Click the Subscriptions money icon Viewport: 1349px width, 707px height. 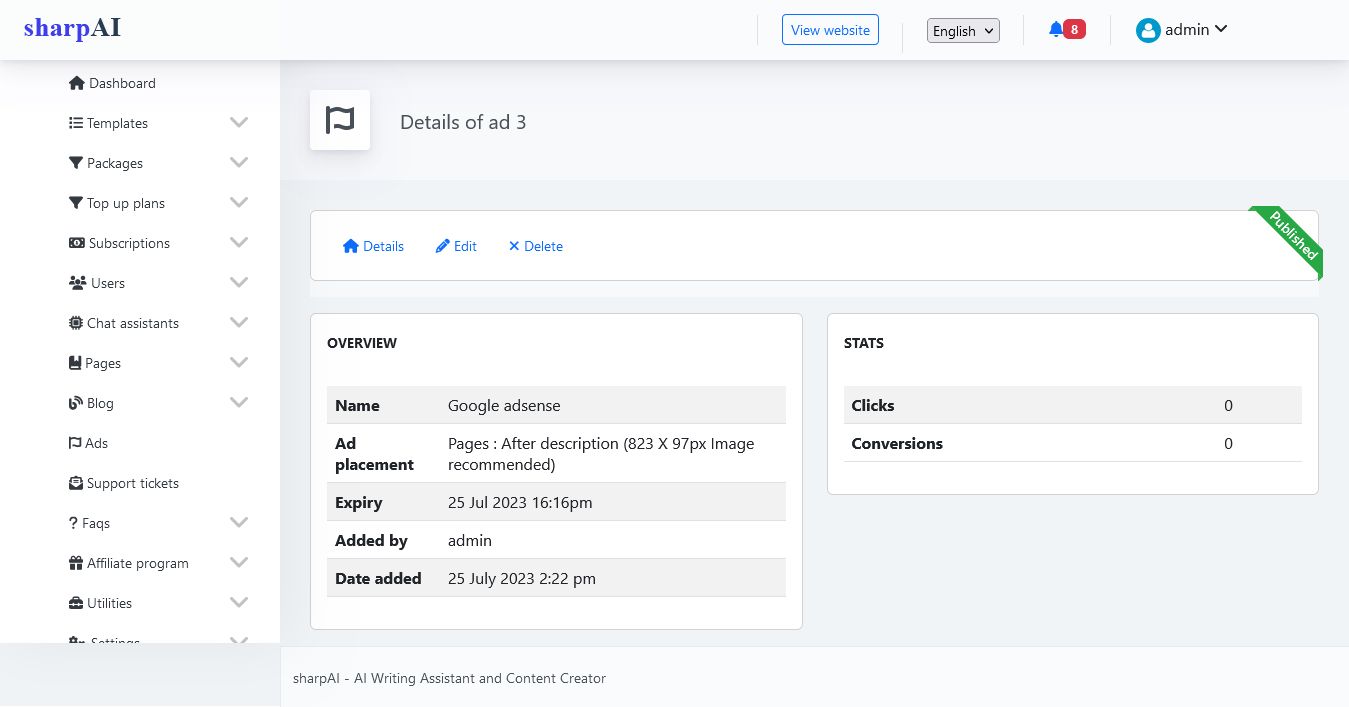pyautogui.click(x=76, y=243)
